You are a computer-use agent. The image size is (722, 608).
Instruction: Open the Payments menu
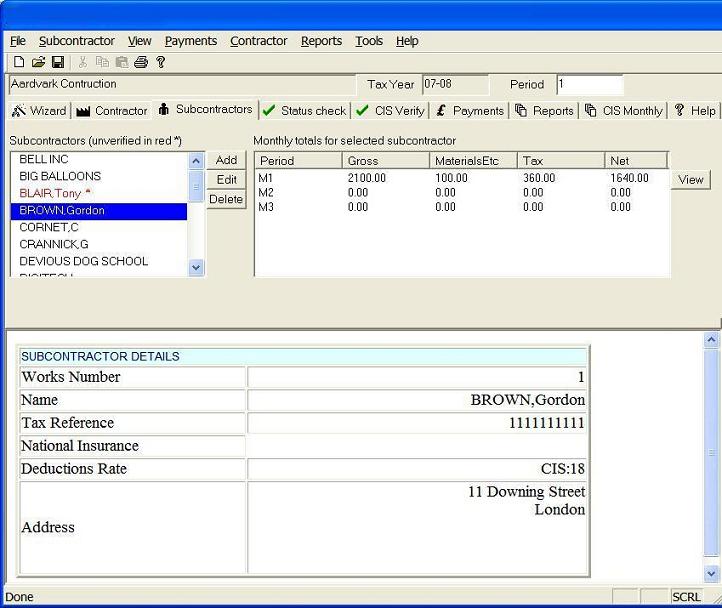(x=191, y=41)
